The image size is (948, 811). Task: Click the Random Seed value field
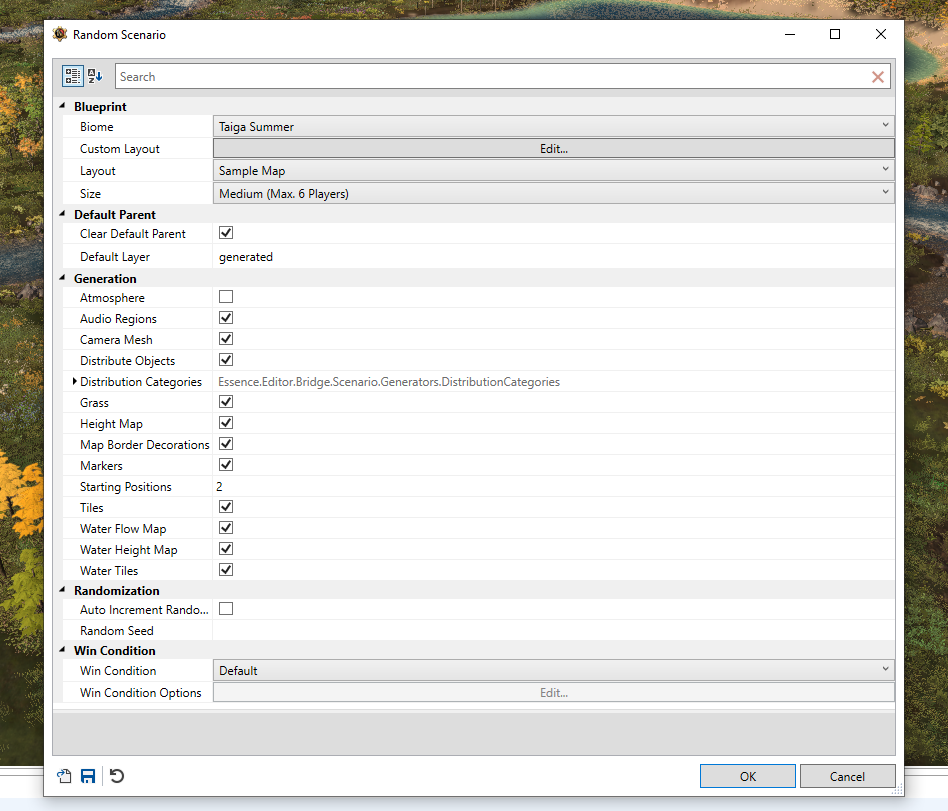pyautogui.click(x=553, y=630)
